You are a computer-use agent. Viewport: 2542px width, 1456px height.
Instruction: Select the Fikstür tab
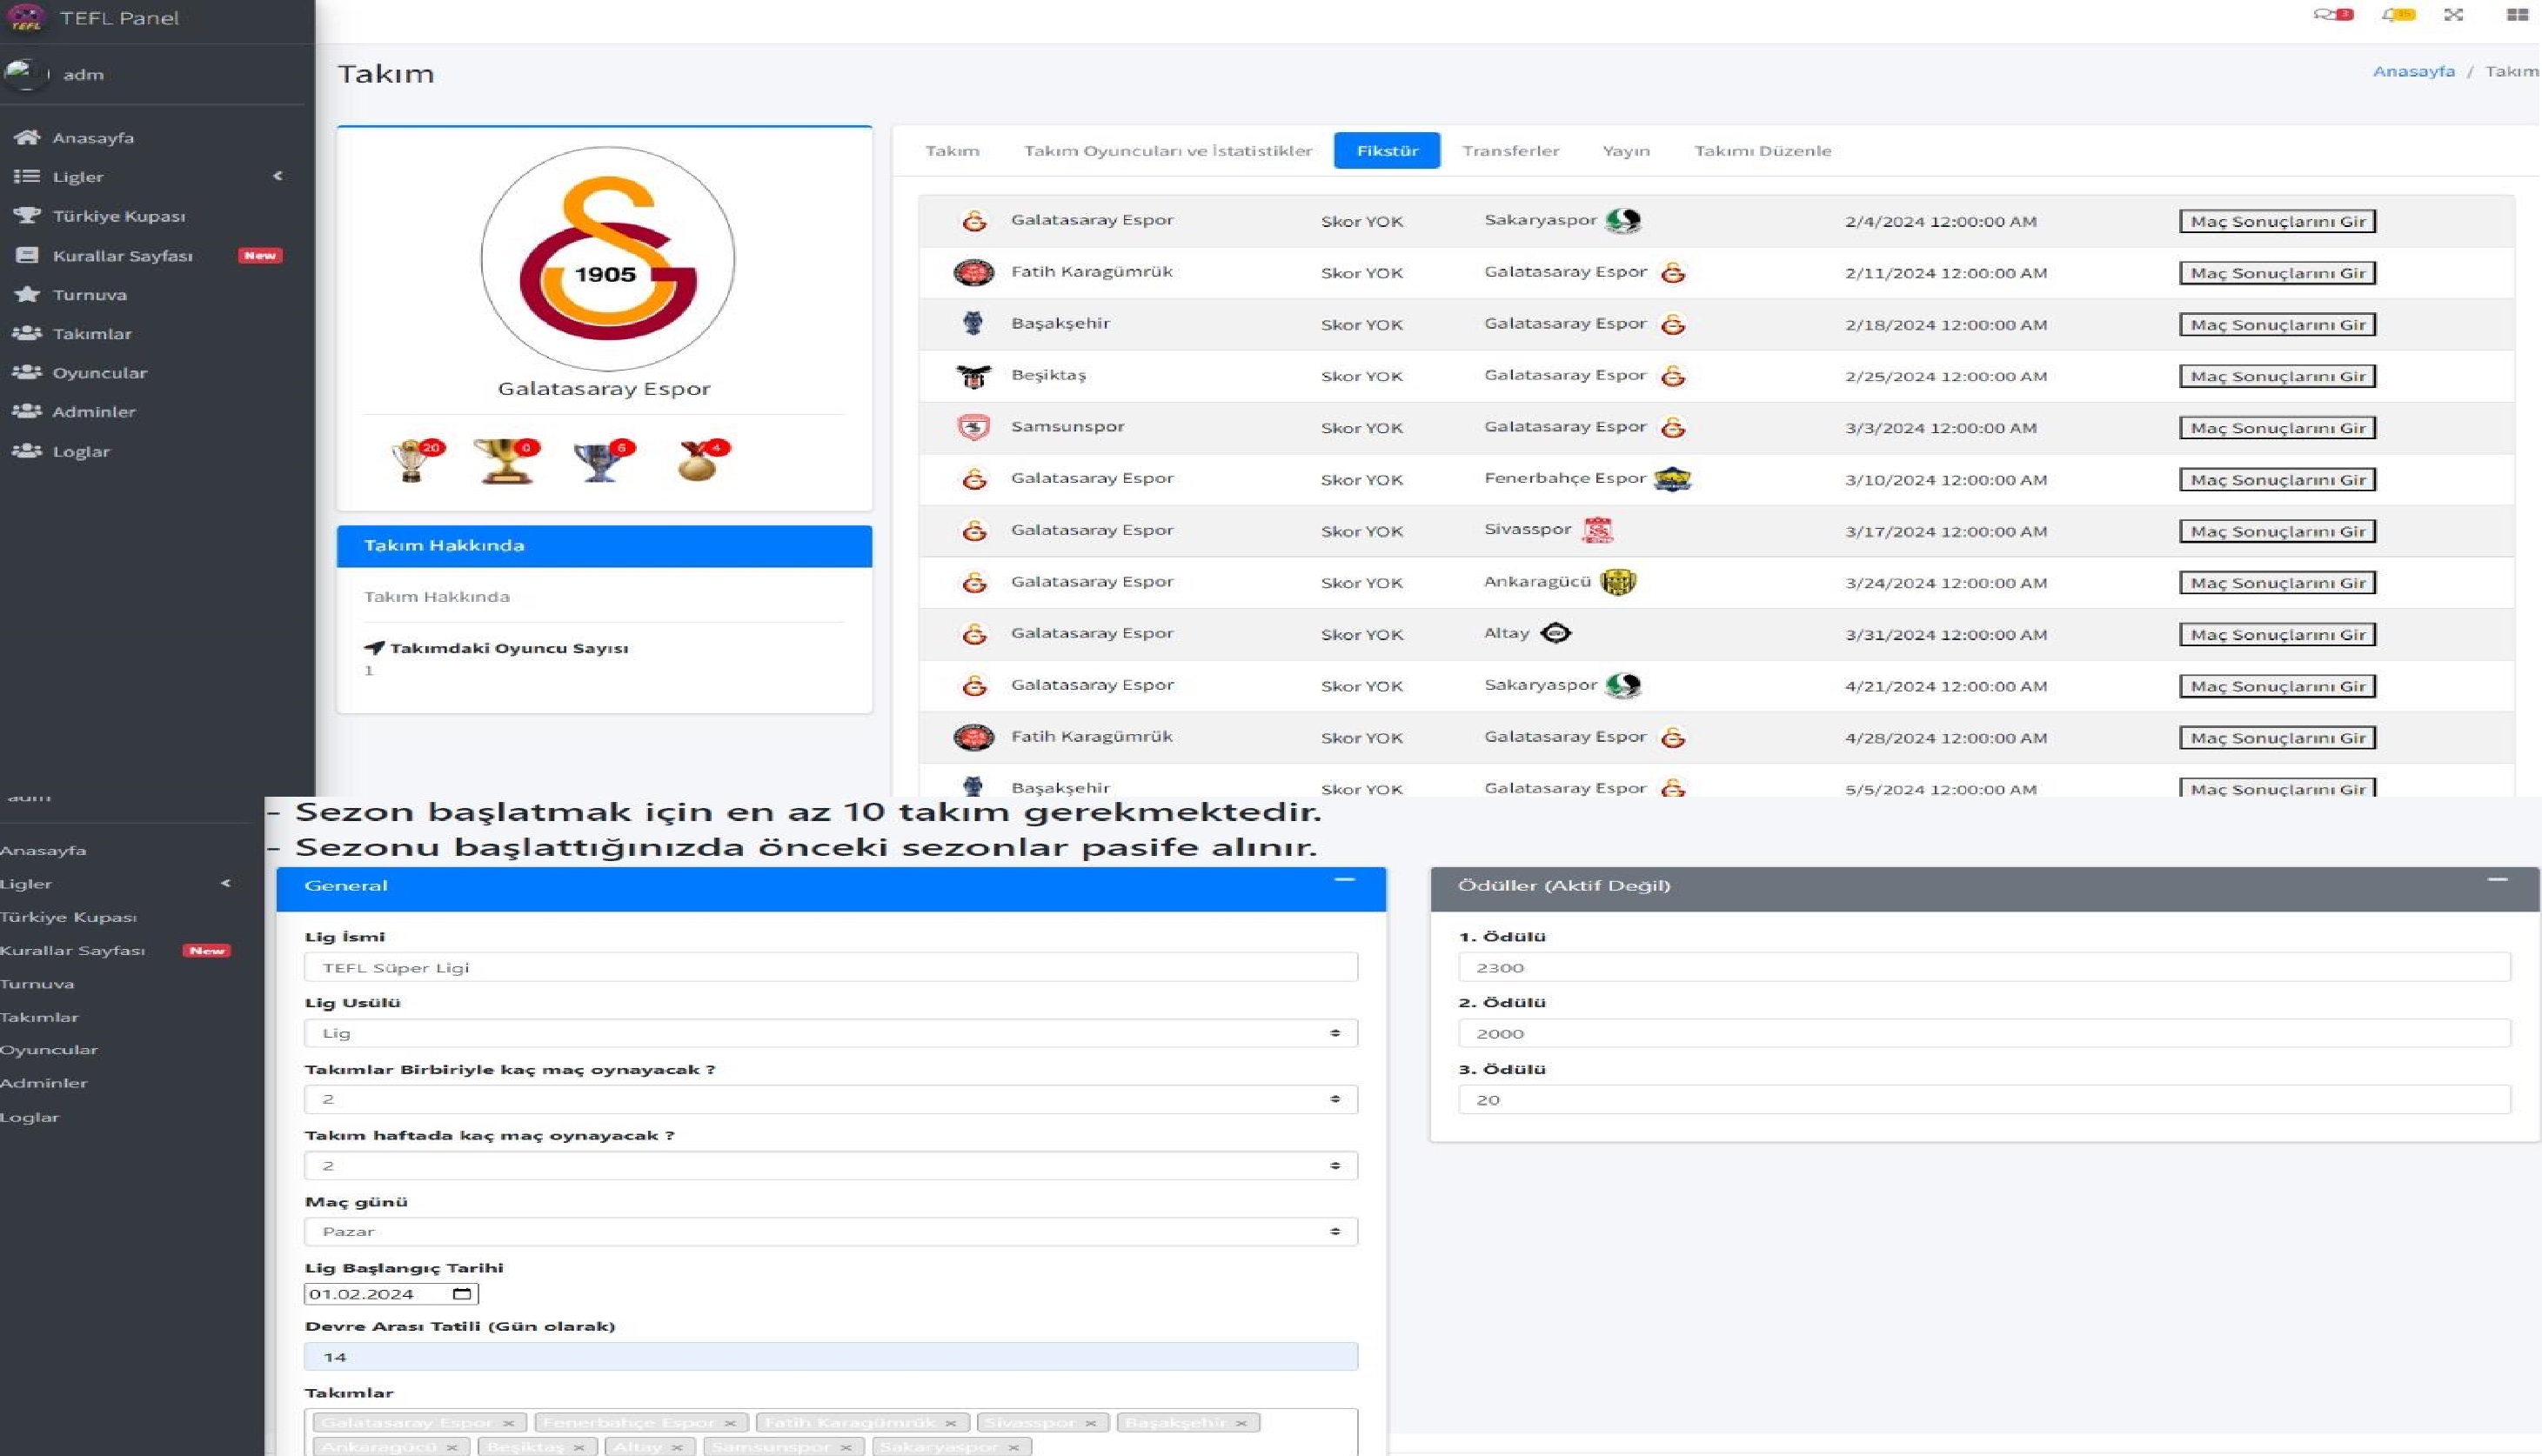[1387, 151]
